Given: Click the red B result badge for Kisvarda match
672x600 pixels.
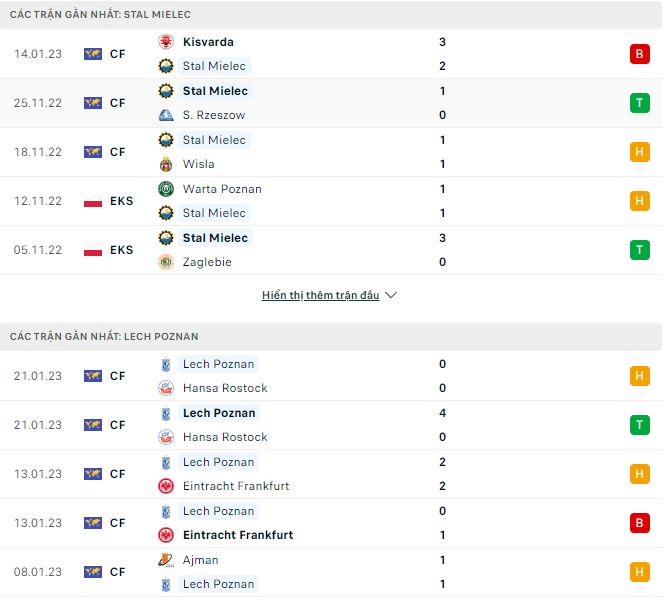Looking at the screenshot, I should [x=639, y=54].
